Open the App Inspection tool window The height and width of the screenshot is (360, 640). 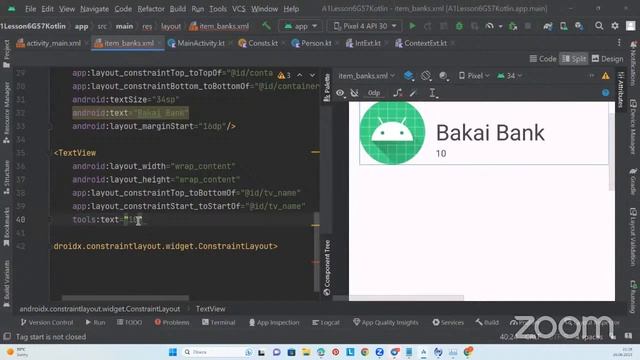point(274,322)
